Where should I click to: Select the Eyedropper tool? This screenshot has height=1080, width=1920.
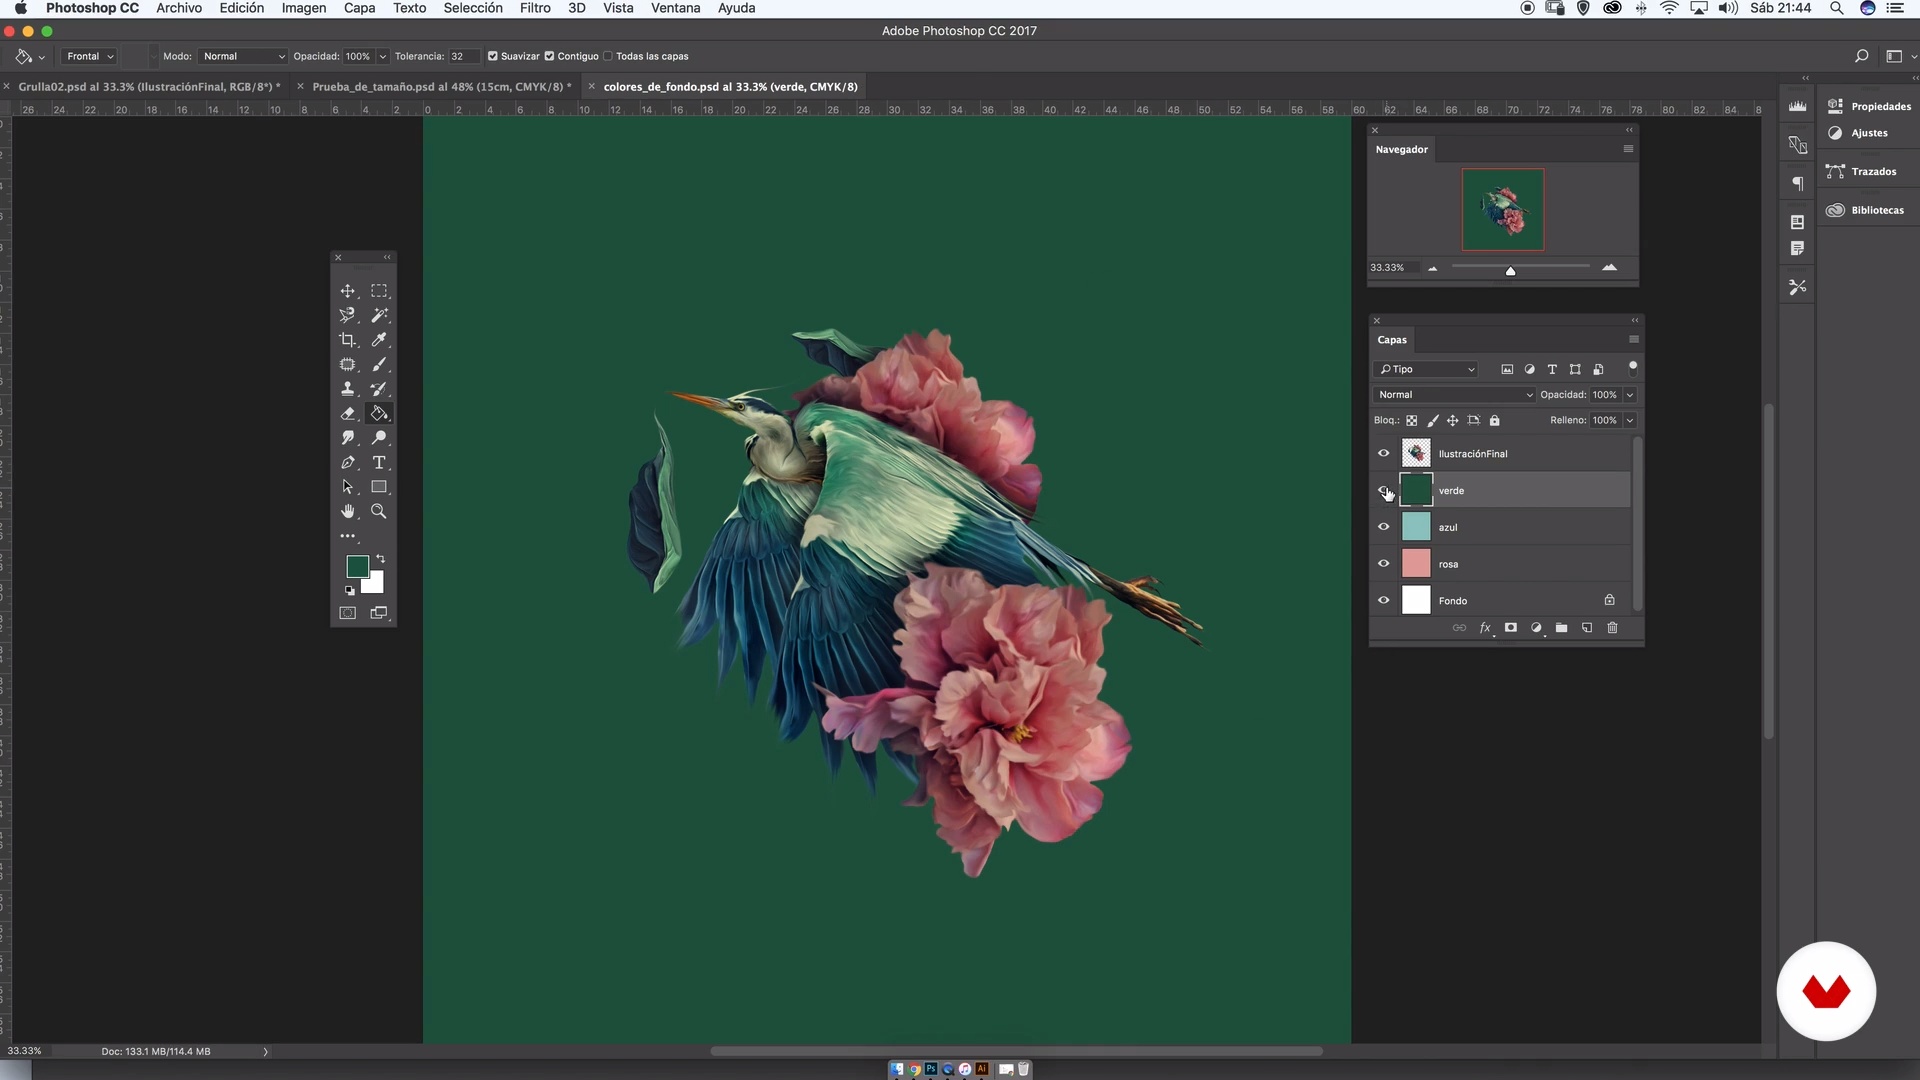[x=379, y=340]
